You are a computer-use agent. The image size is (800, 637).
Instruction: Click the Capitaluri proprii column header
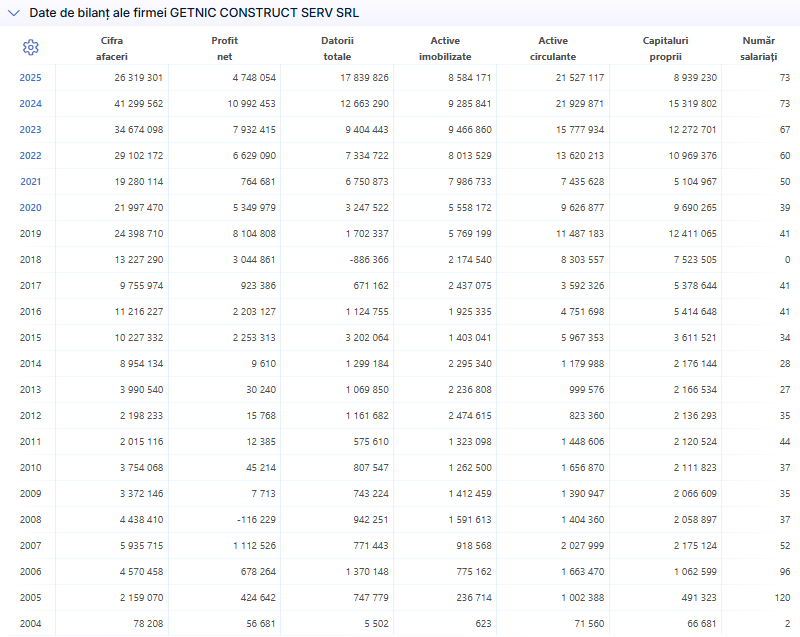point(665,48)
